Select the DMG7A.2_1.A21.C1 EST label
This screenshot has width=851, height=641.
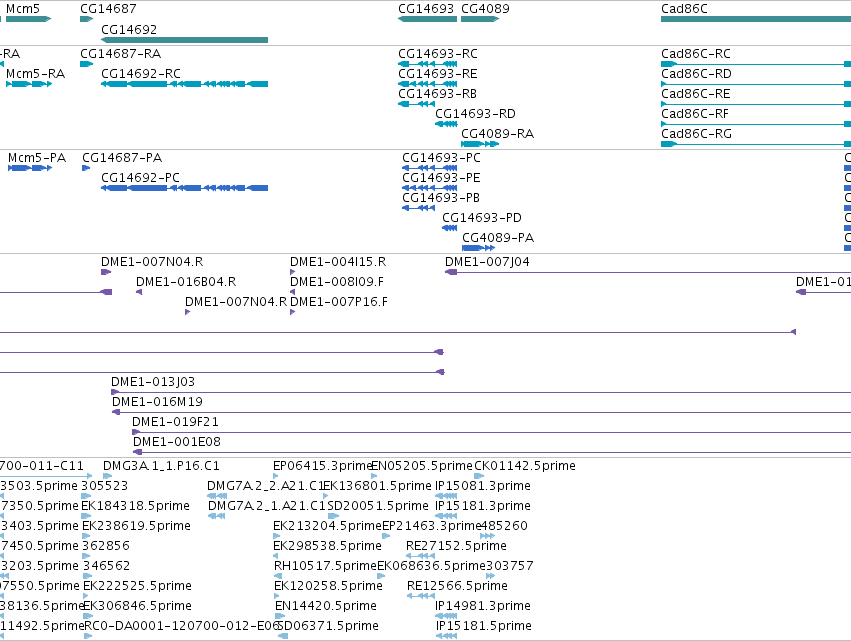(x=267, y=506)
